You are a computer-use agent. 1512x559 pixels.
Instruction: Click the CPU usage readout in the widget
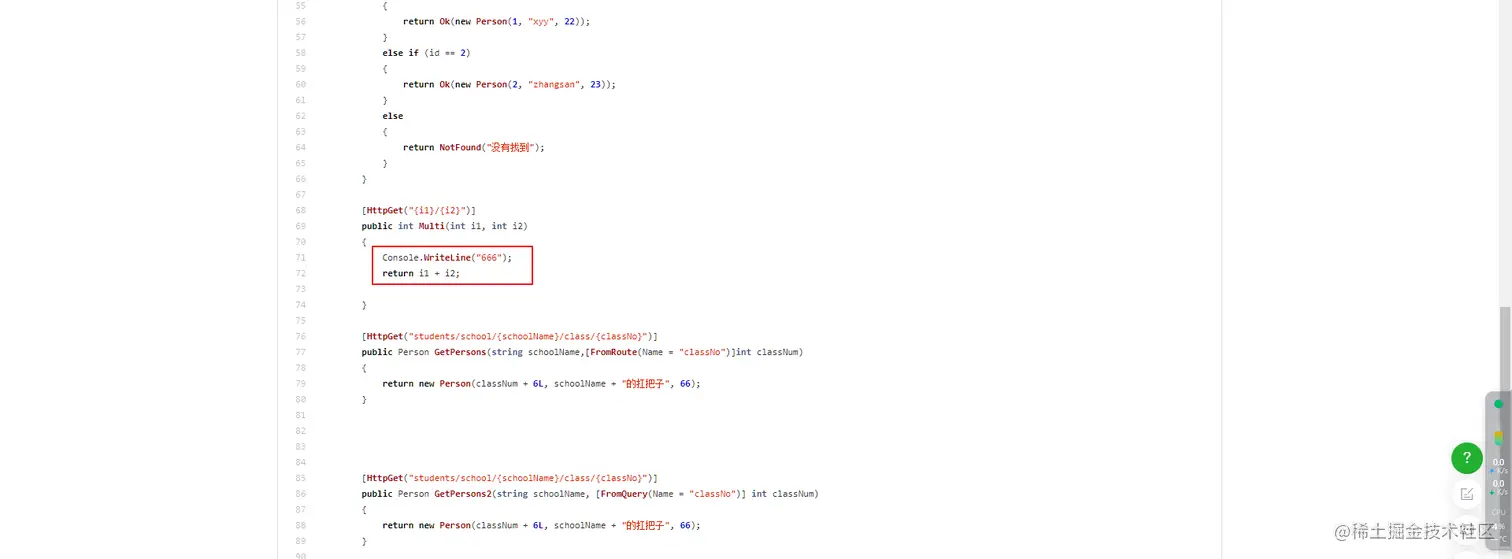click(1499, 518)
